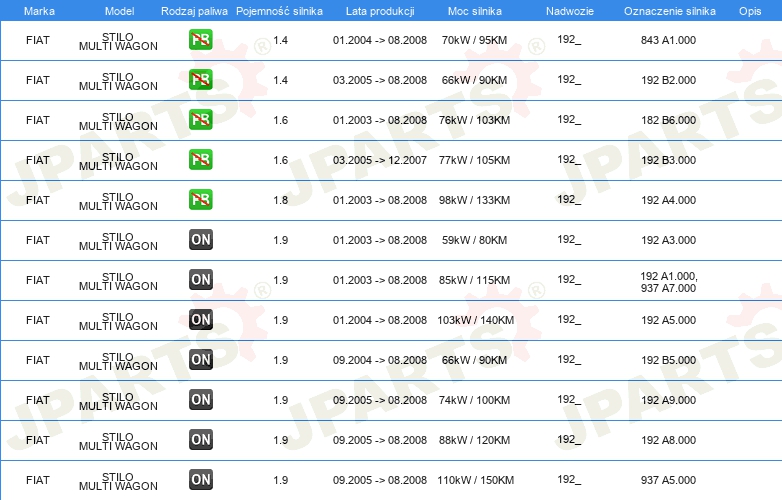The width and height of the screenshot is (782, 500).
Task: Click the Rodzaj paliwa column header
Action: (x=194, y=11)
